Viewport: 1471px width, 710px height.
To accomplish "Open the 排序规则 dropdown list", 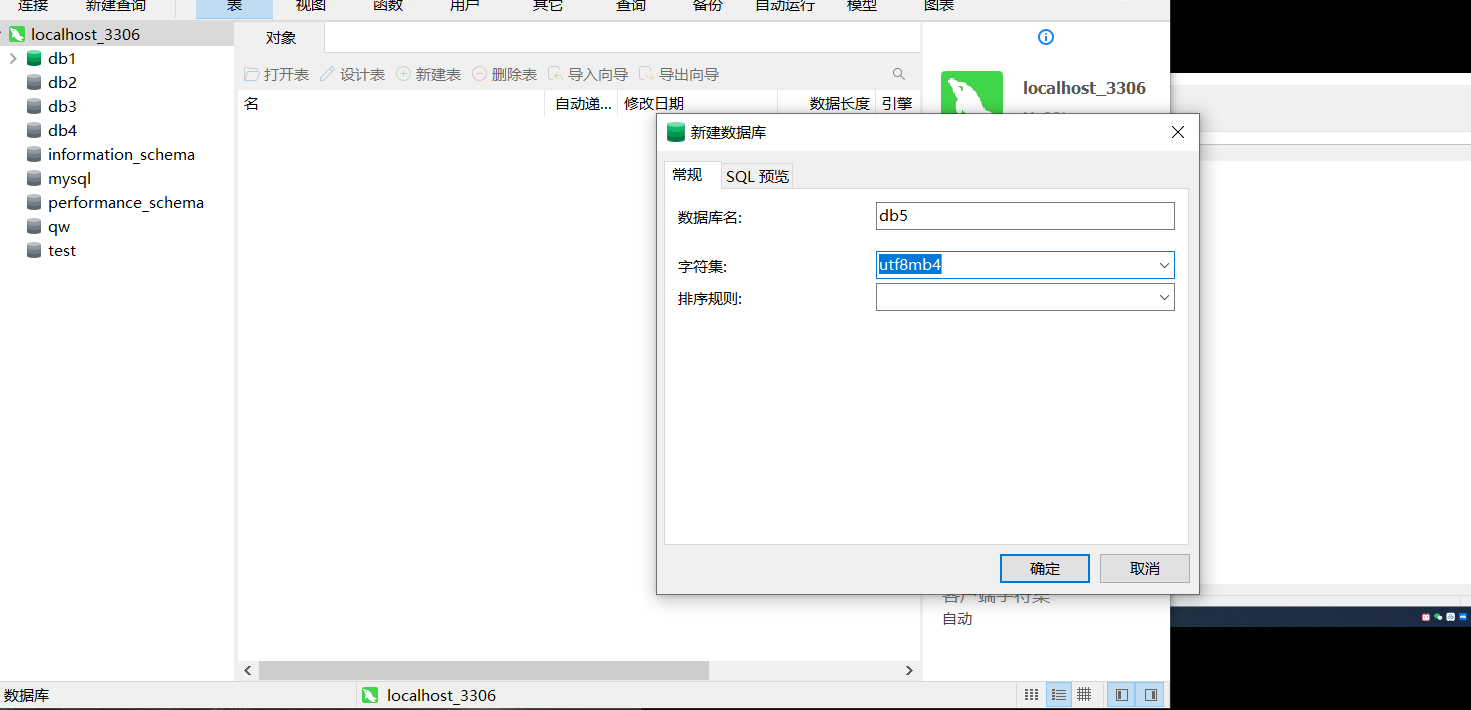I will [x=1164, y=297].
